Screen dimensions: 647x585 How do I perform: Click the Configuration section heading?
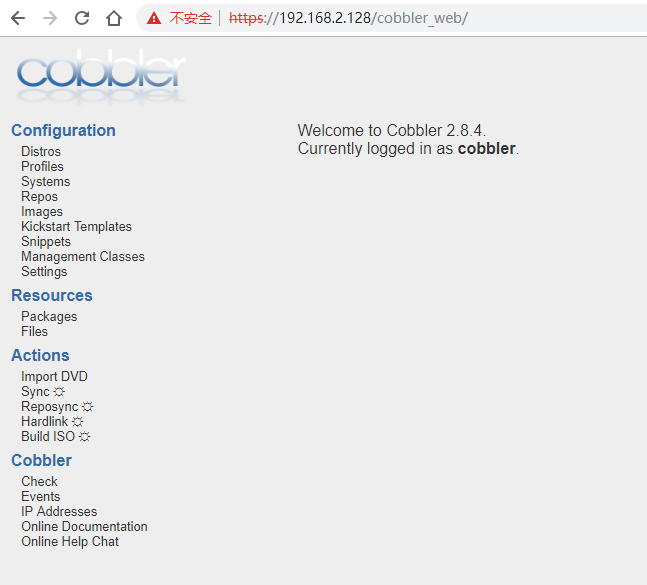click(x=64, y=130)
